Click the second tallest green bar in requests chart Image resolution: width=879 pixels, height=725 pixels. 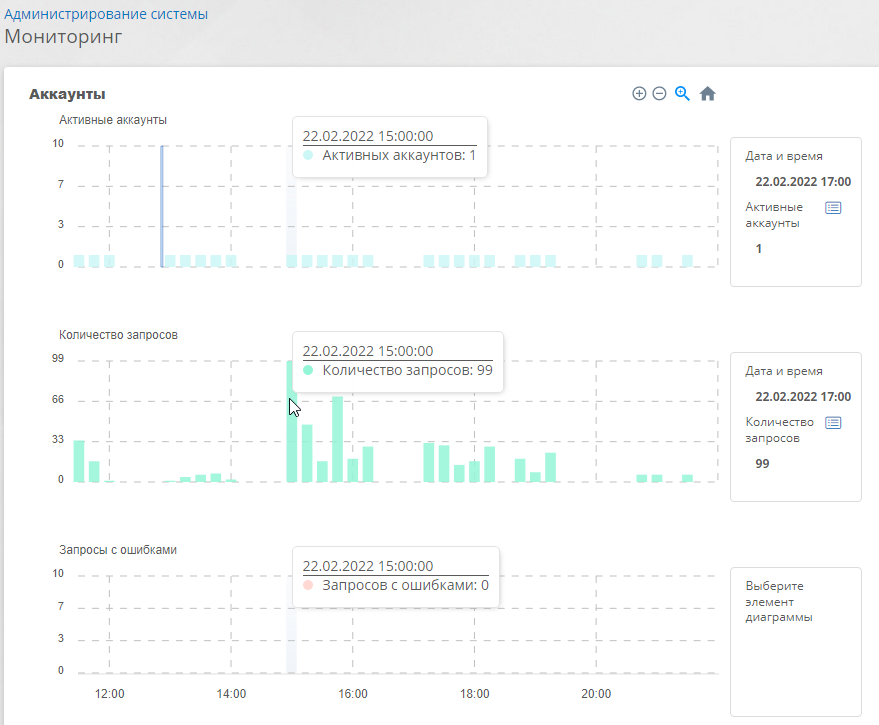(x=337, y=440)
